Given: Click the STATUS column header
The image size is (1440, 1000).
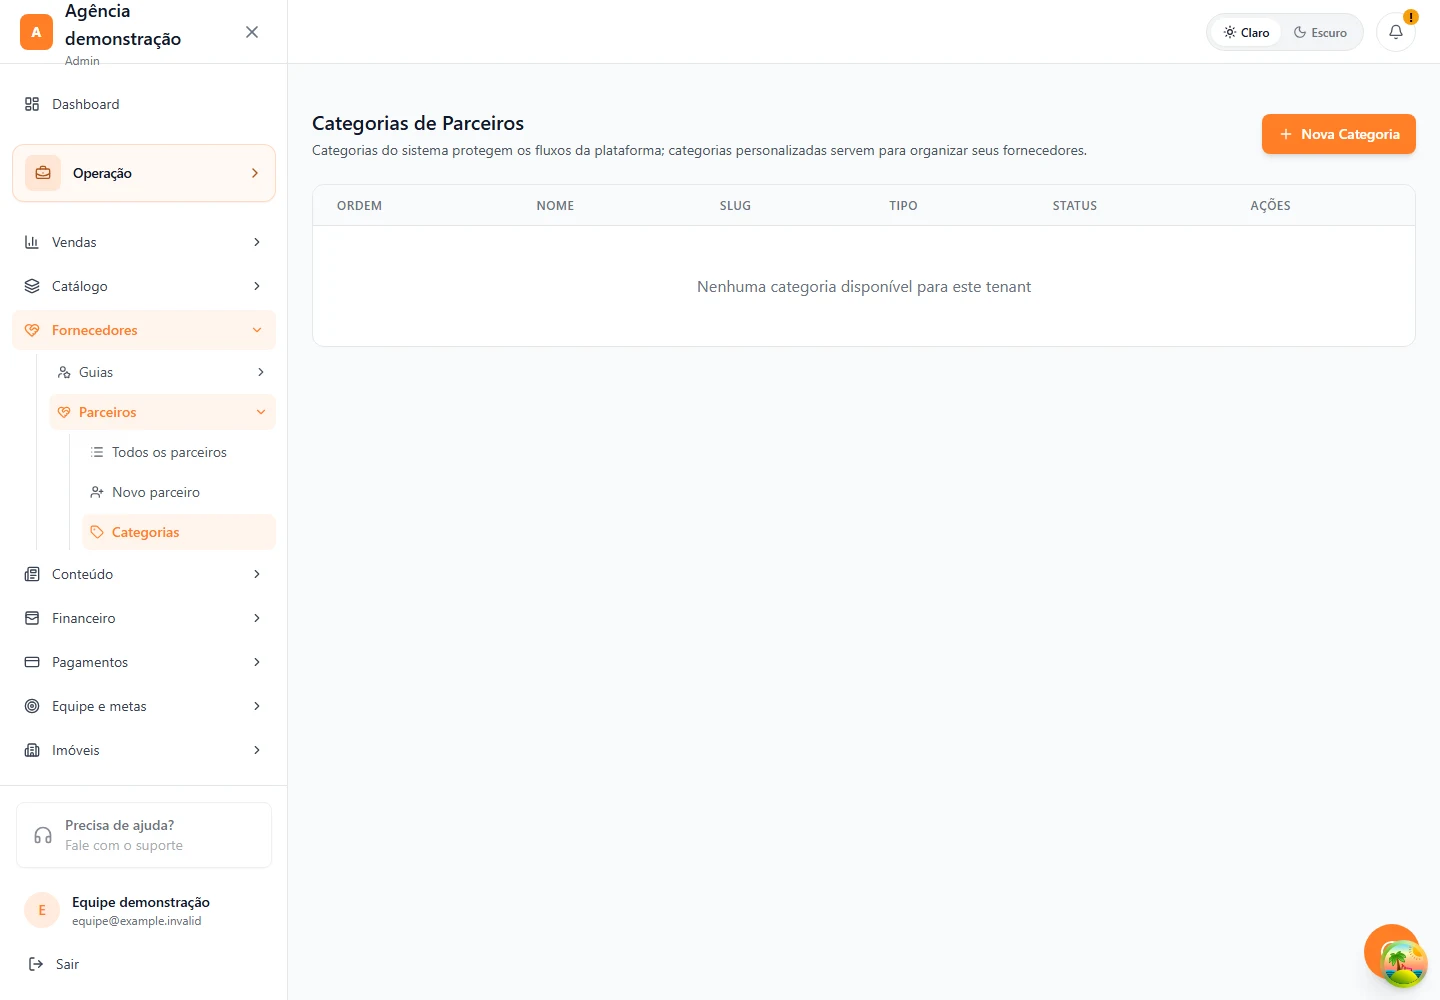Looking at the screenshot, I should pyautogui.click(x=1075, y=206).
